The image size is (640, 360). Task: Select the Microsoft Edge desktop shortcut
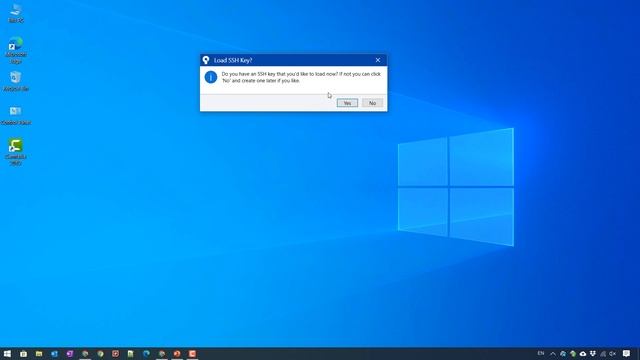pos(16,50)
